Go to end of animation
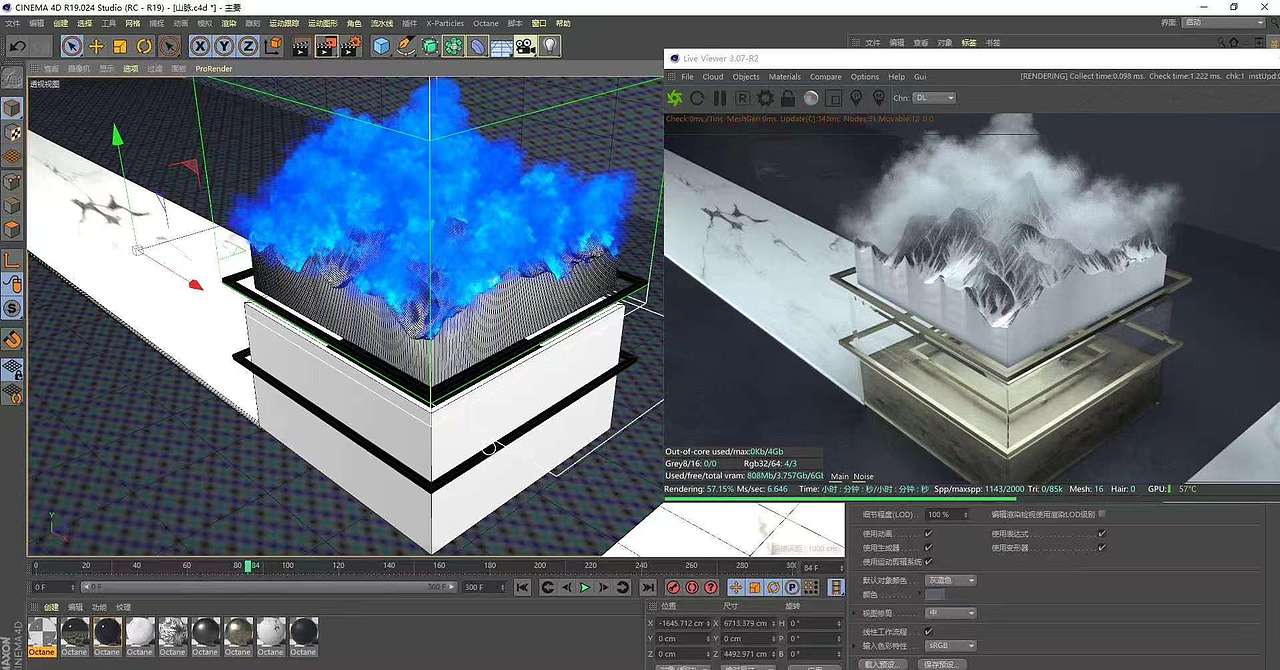The height and width of the screenshot is (670, 1280). [648, 587]
